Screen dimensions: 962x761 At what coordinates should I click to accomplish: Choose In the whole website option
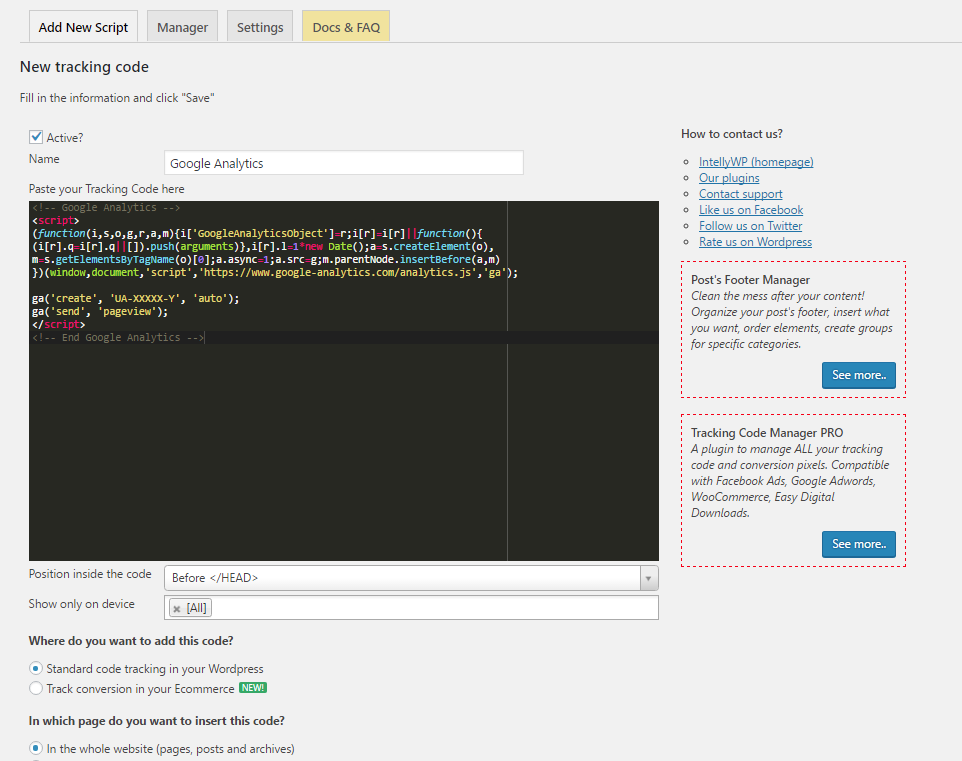(x=37, y=748)
